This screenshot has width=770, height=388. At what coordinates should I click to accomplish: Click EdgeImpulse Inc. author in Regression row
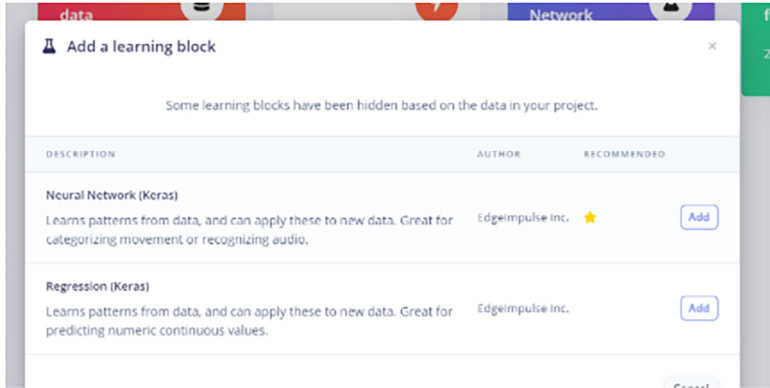pos(523,308)
